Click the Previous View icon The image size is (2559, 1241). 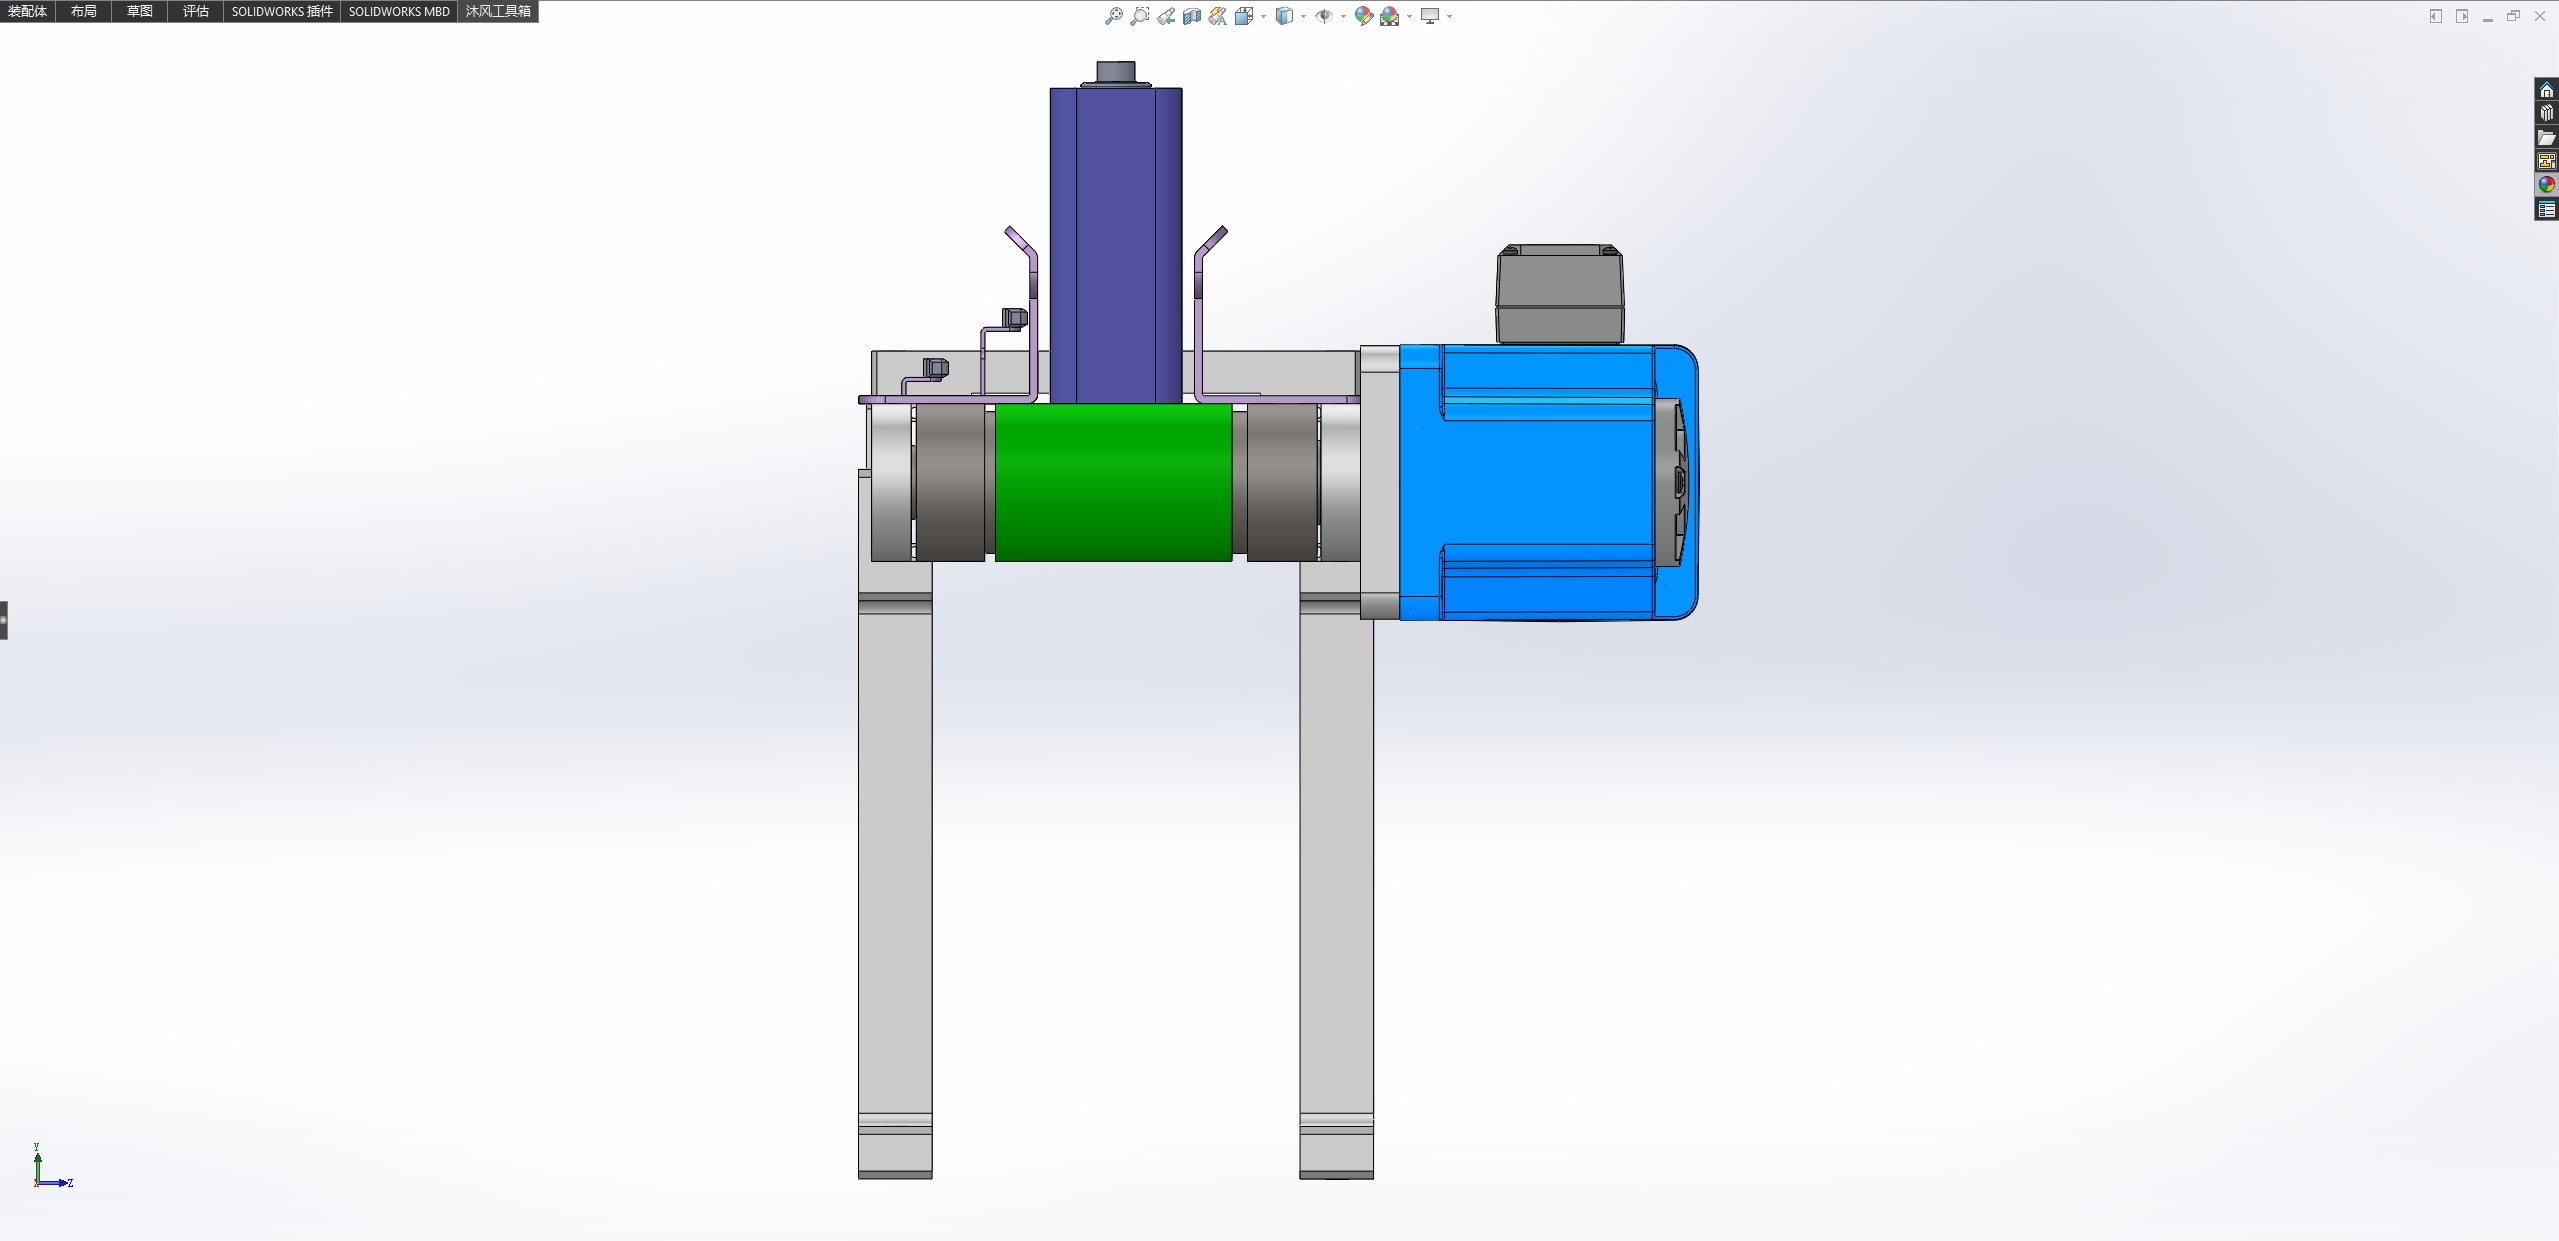pos(1166,16)
